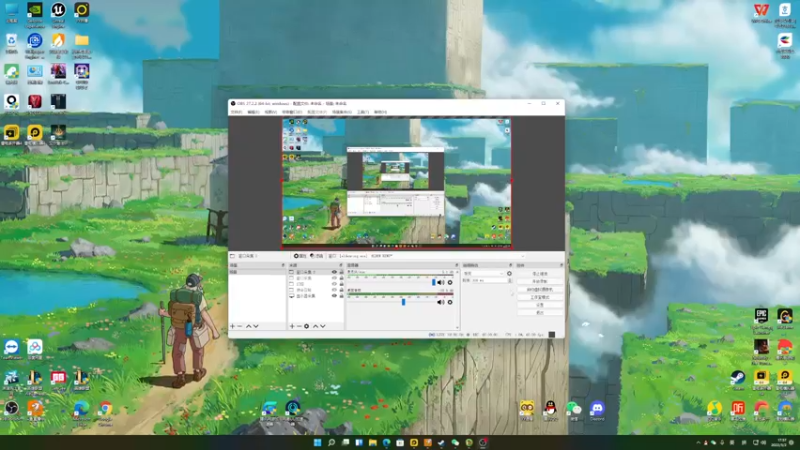Click the OBS preview canvas
Screen dimensions: 800x450
pyautogui.click(x=397, y=183)
